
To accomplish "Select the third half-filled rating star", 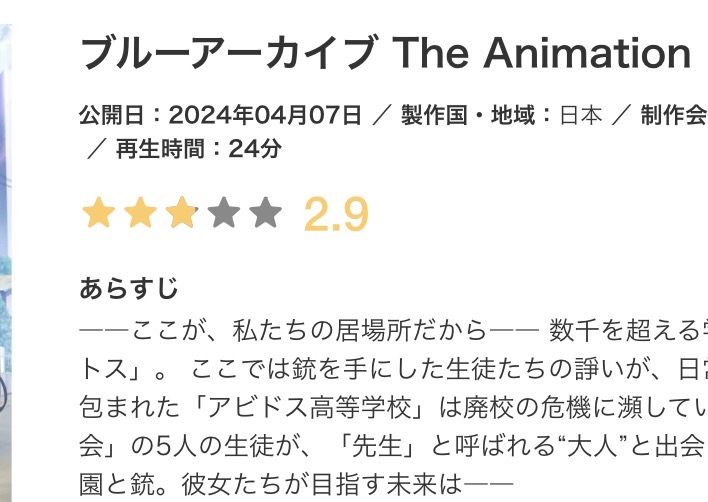I will (x=182, y=213).
